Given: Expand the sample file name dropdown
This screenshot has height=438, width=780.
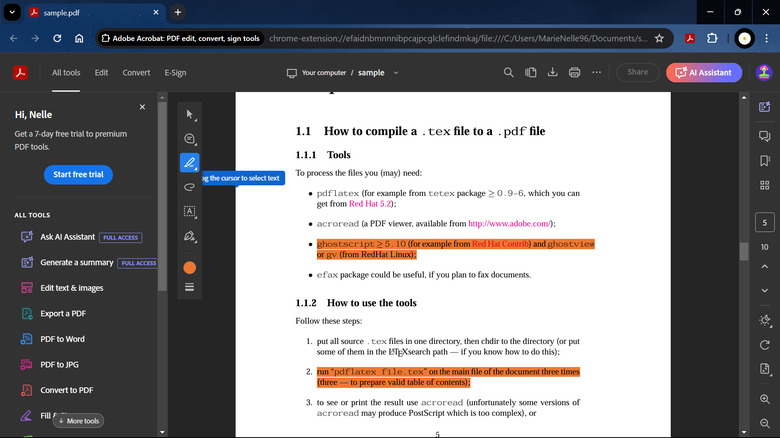Looking at the screenshot, I should point(395,72).
